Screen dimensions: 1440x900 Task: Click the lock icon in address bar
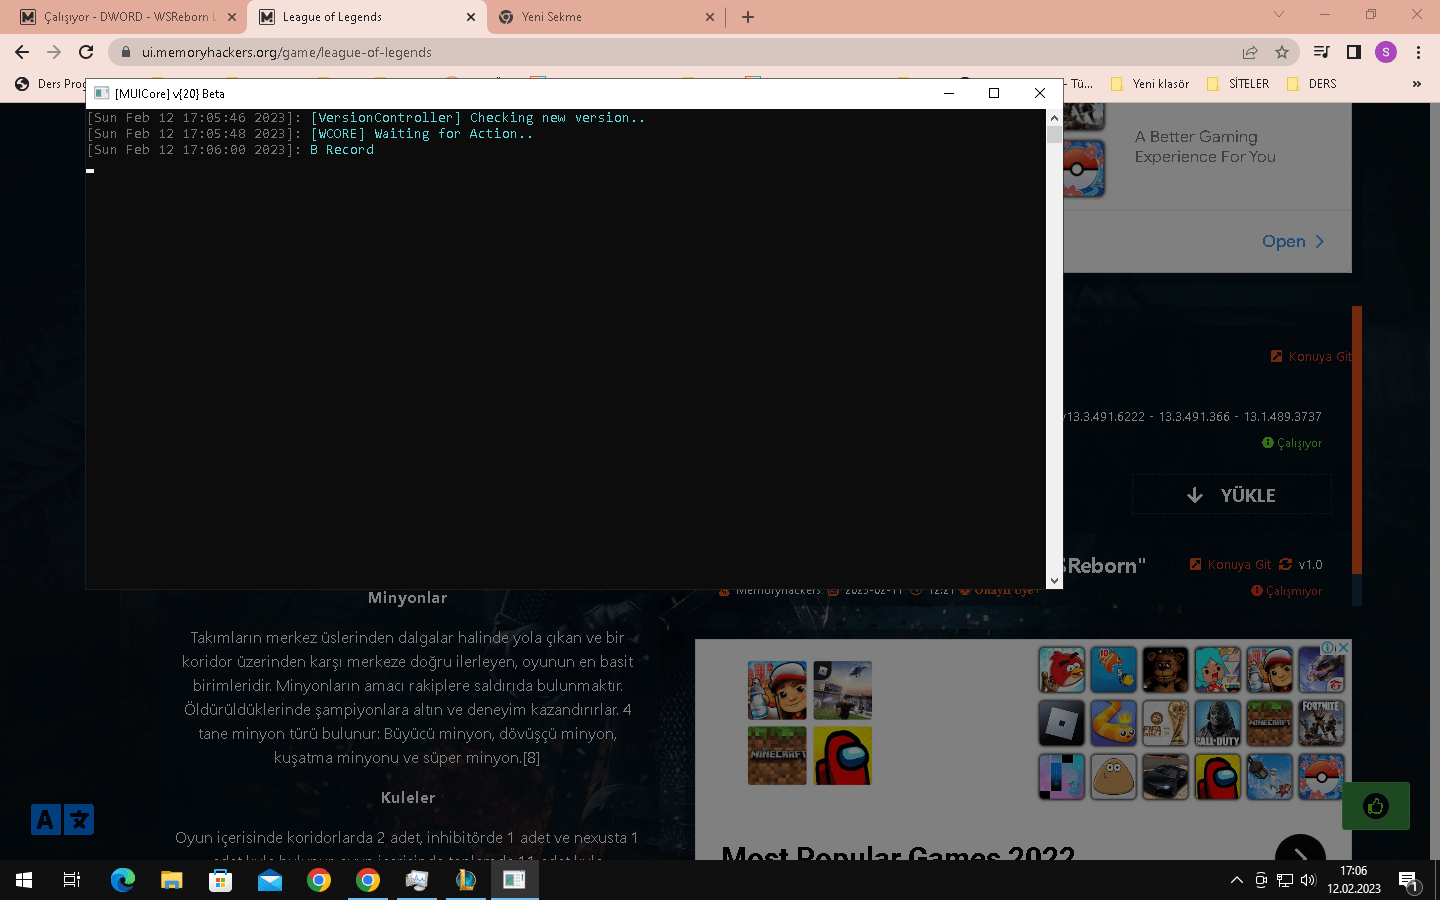tap(126, 52)
